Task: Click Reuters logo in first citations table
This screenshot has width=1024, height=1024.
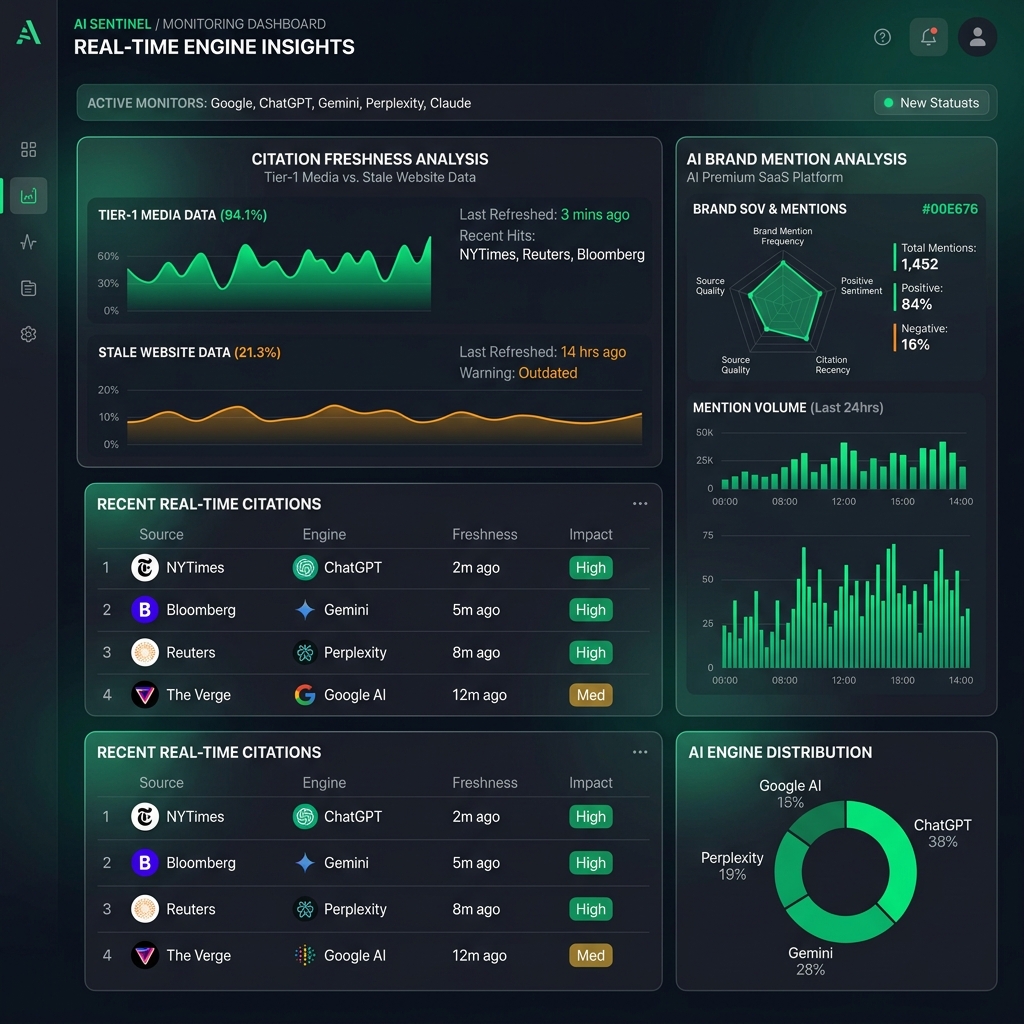Action: click(x=145, y=652)
